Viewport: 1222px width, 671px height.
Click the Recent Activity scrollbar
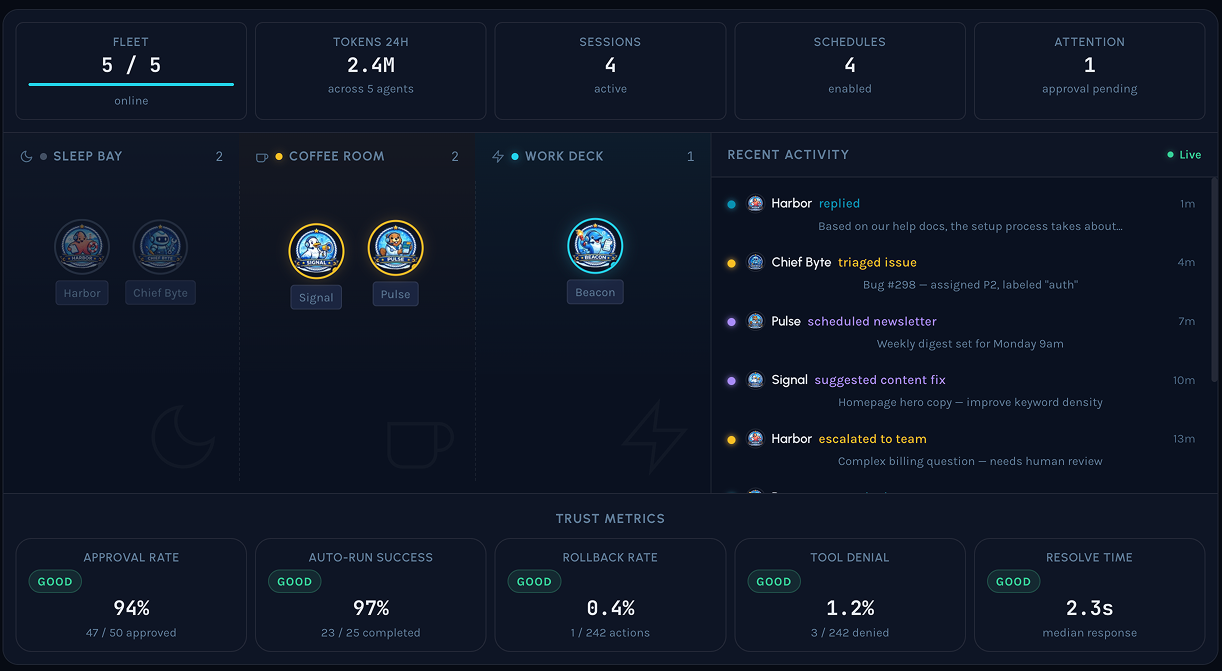click(1215, 280)
